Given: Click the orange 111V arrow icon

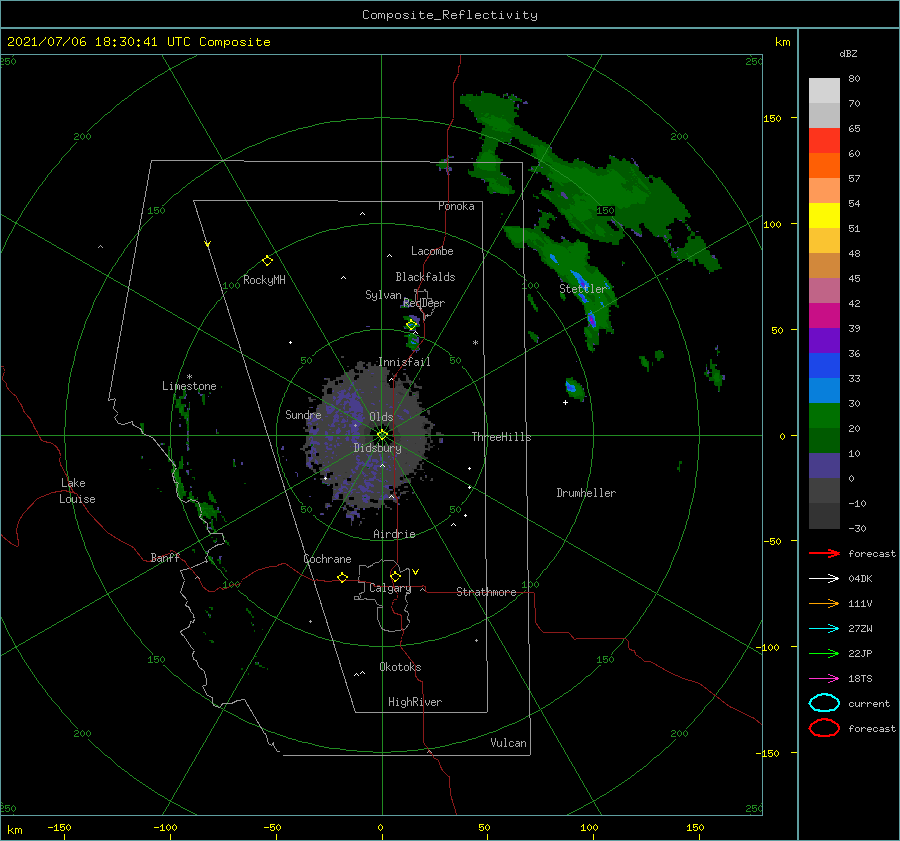Looking at the screenshot, I should [824, 603].
